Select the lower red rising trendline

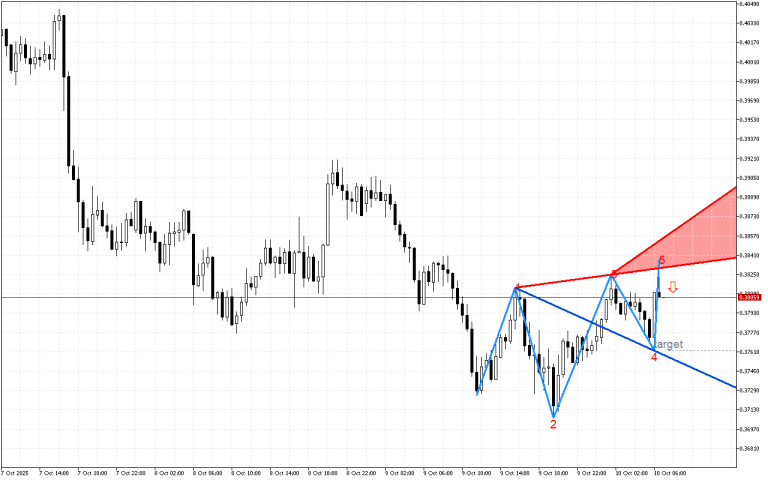[x=700, y=263]
